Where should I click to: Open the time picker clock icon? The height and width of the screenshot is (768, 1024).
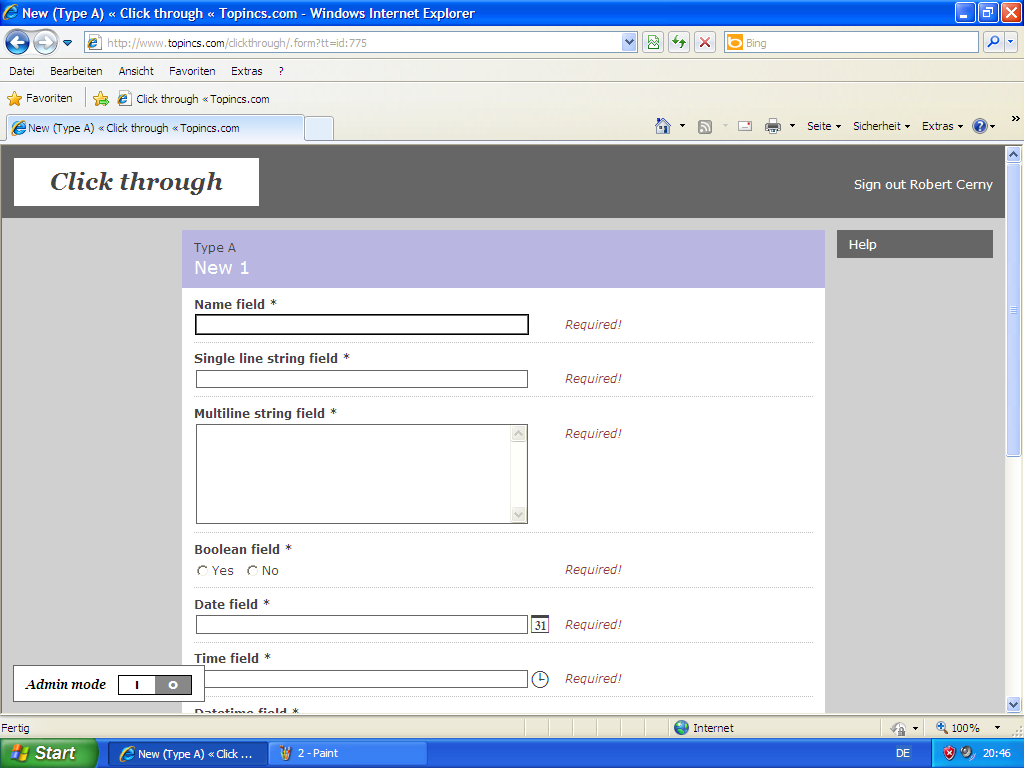540,679
